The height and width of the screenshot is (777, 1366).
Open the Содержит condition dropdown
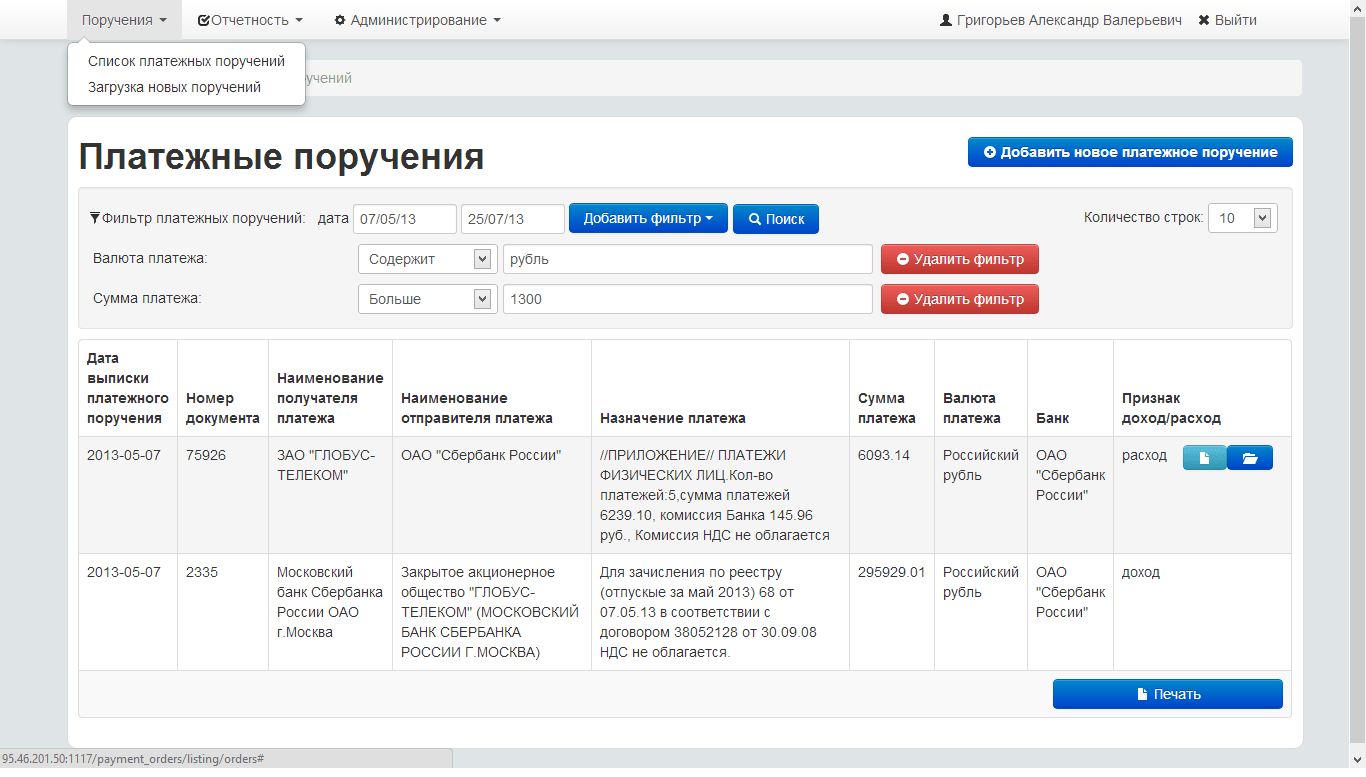(428, 259)
